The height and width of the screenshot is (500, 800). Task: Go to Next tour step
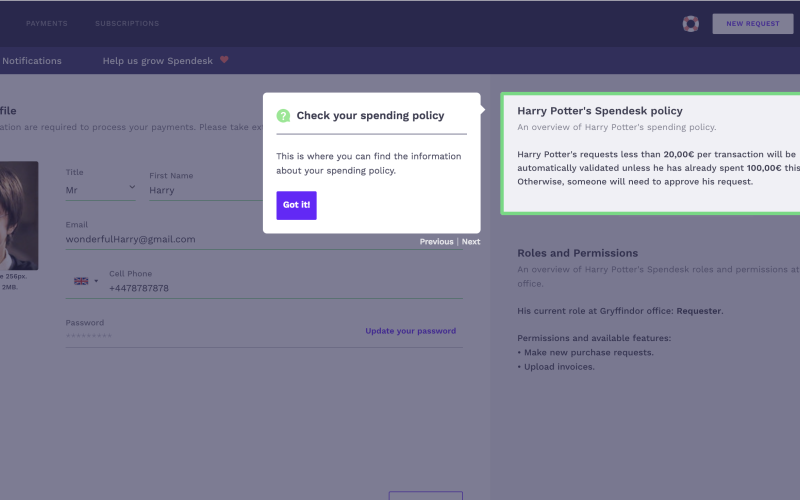(x=471, y=242)
